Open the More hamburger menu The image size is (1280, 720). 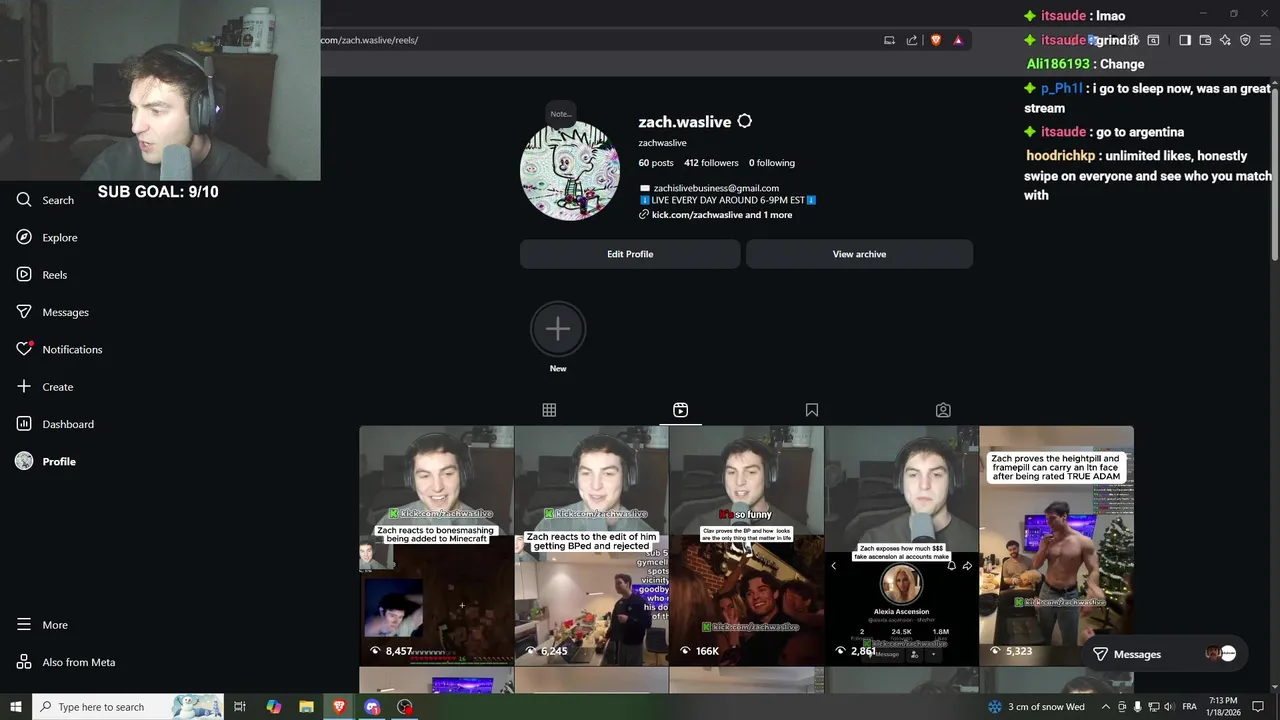pos(42,625)
